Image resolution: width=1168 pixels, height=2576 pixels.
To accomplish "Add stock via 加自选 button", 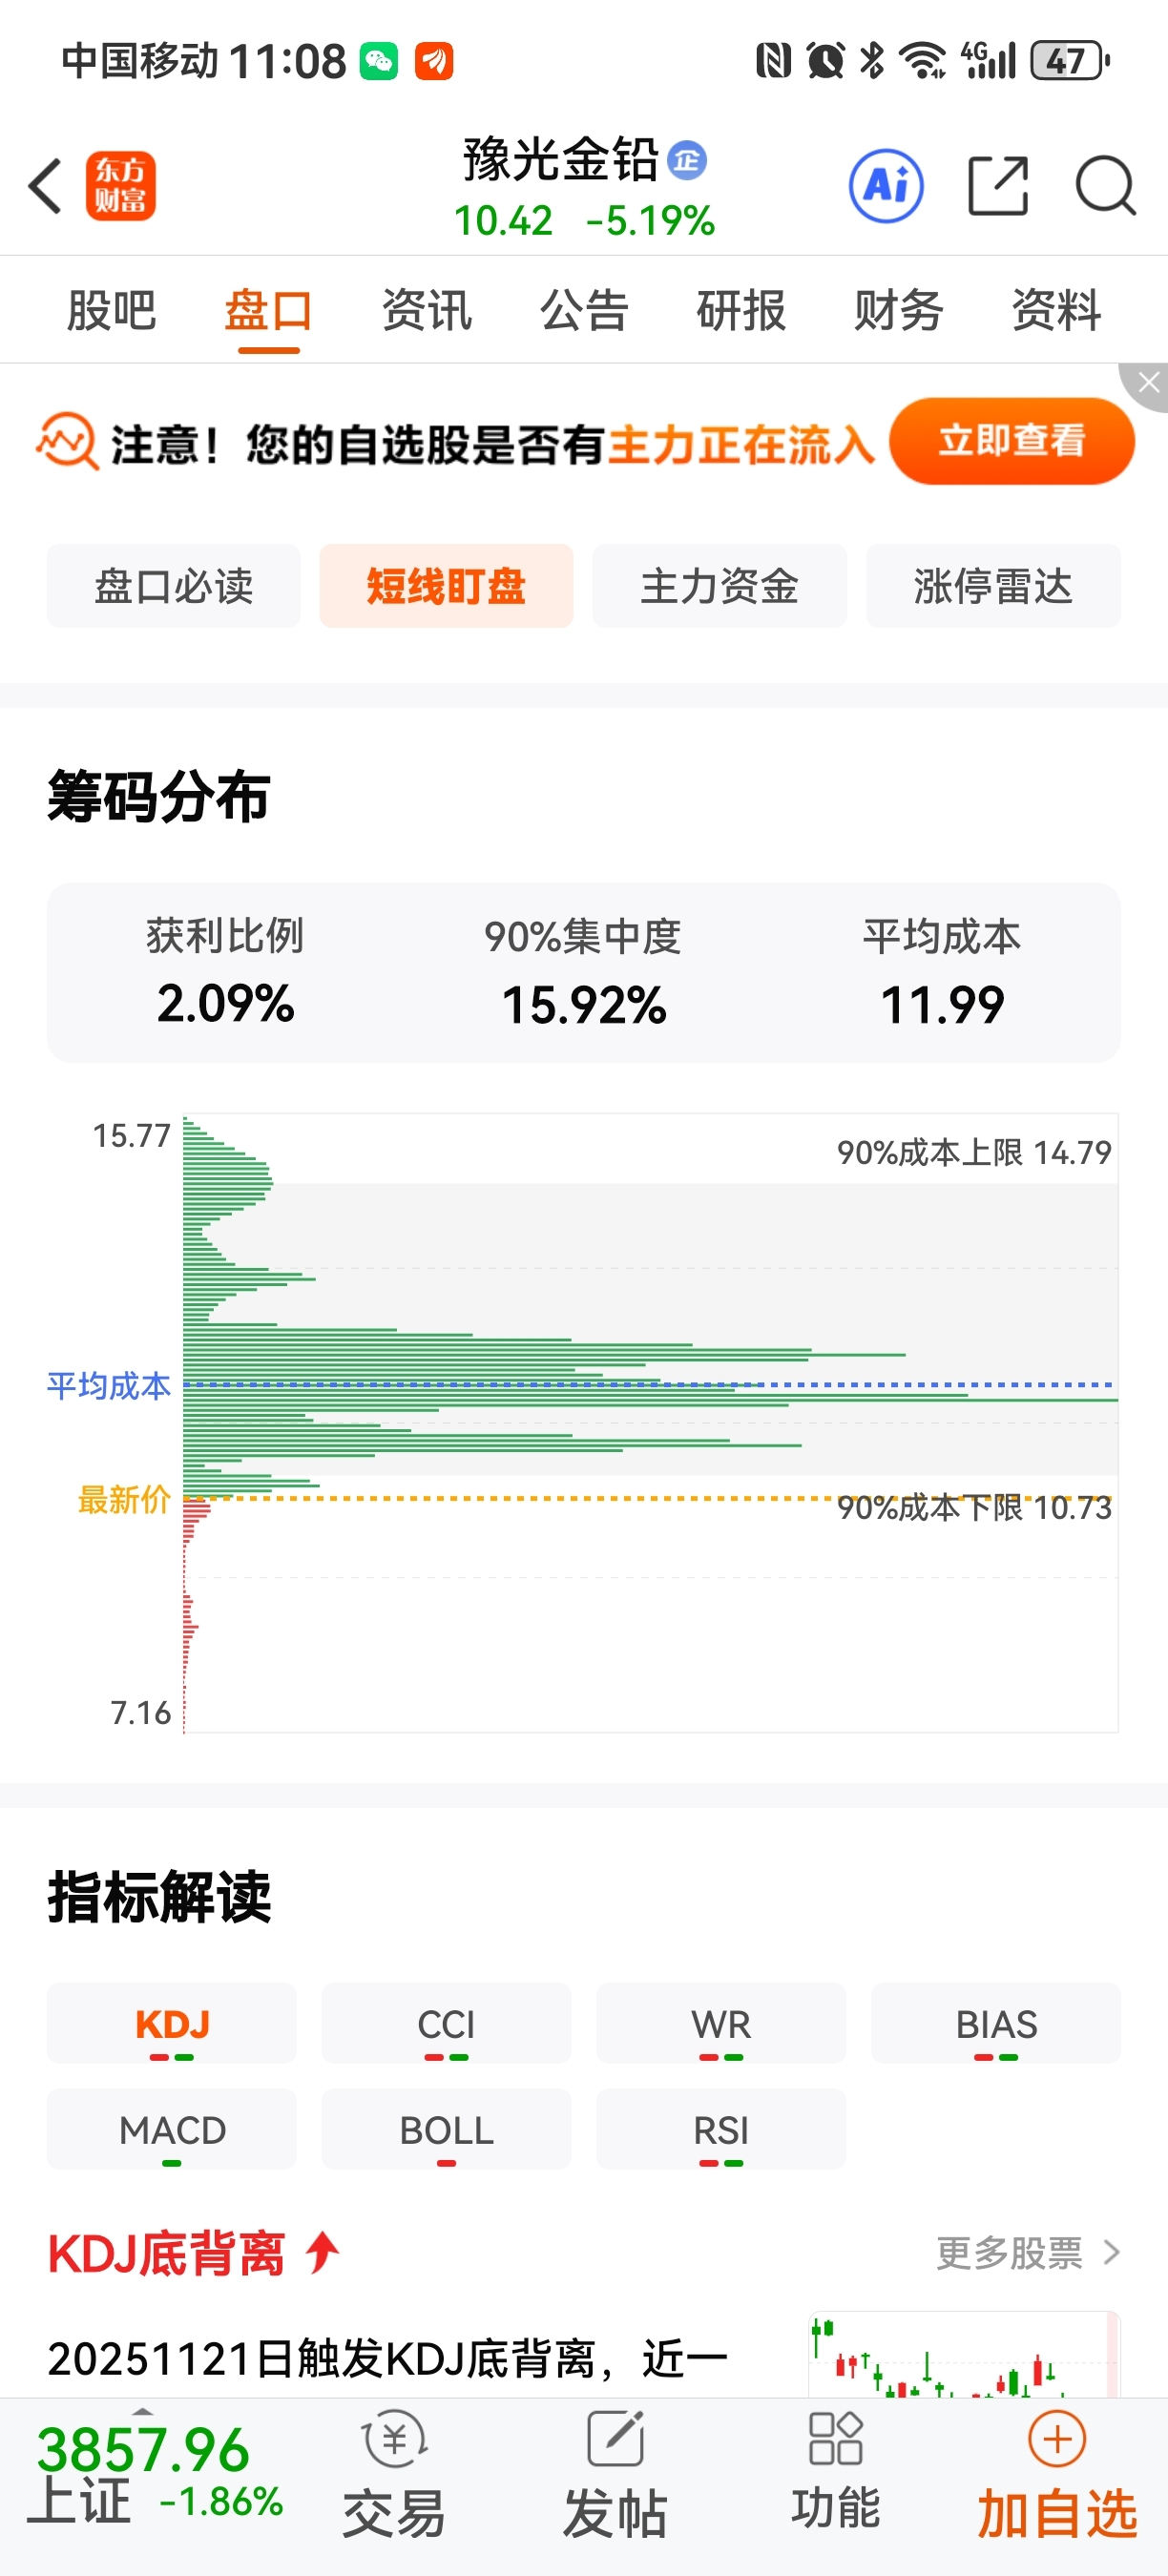I will [x=1057, y=2476].
